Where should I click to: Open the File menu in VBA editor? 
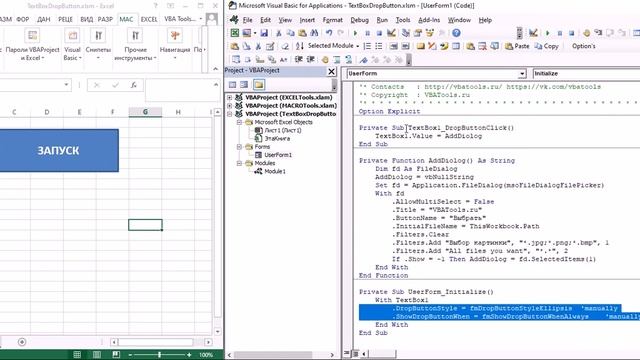click(x=247, y=20)
